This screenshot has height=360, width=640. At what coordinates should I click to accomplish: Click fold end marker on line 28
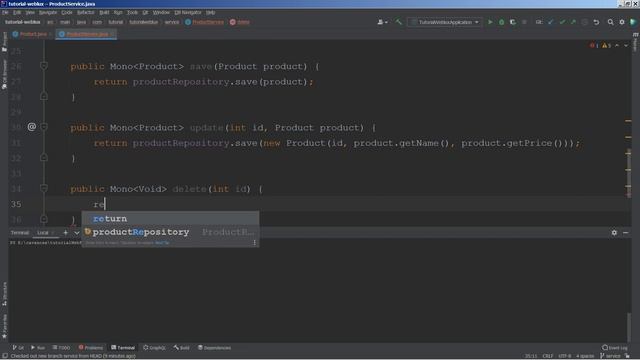44,96
